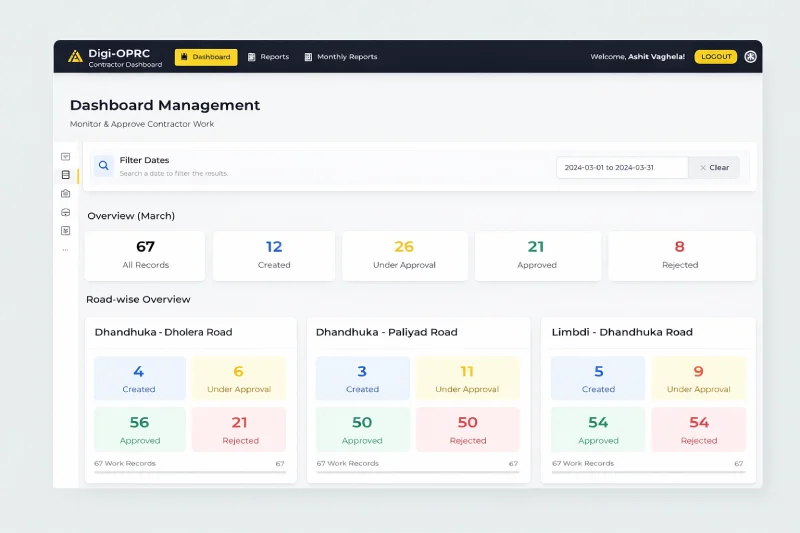Select the highlighted list icon in sidebar

coord(65,175)
